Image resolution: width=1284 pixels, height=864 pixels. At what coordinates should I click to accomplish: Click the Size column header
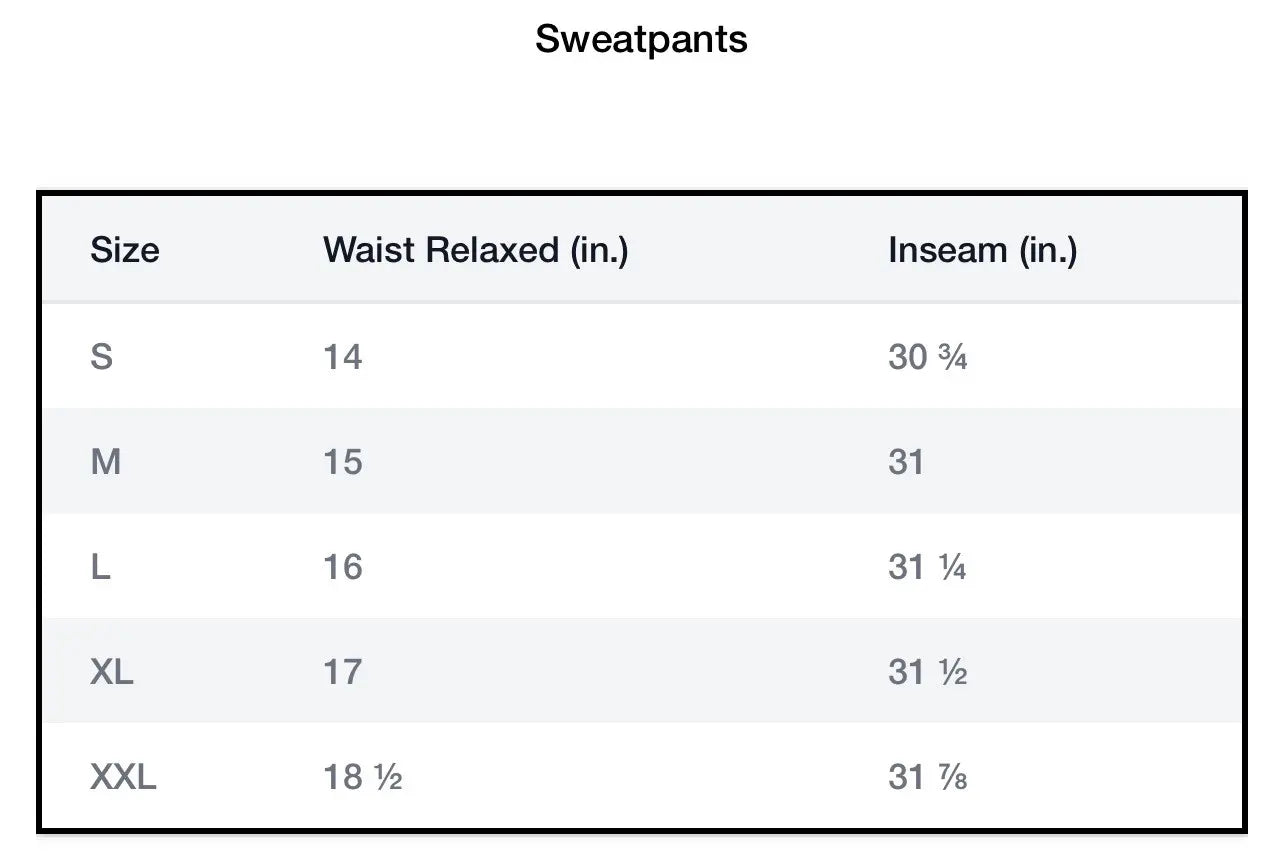[x=124, y=250]
